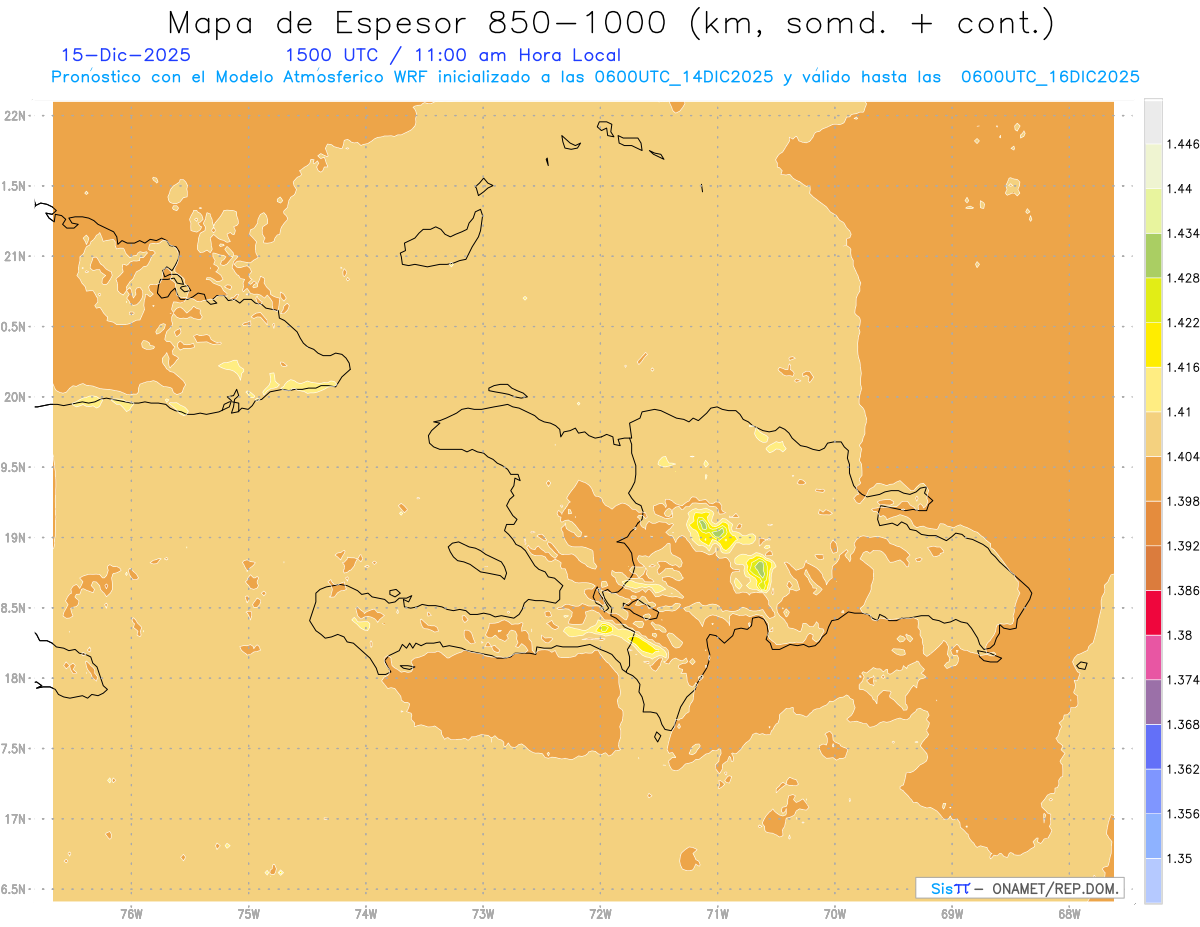
Task: Click legend value '1.35'
Action: (x=1180, y=858)
